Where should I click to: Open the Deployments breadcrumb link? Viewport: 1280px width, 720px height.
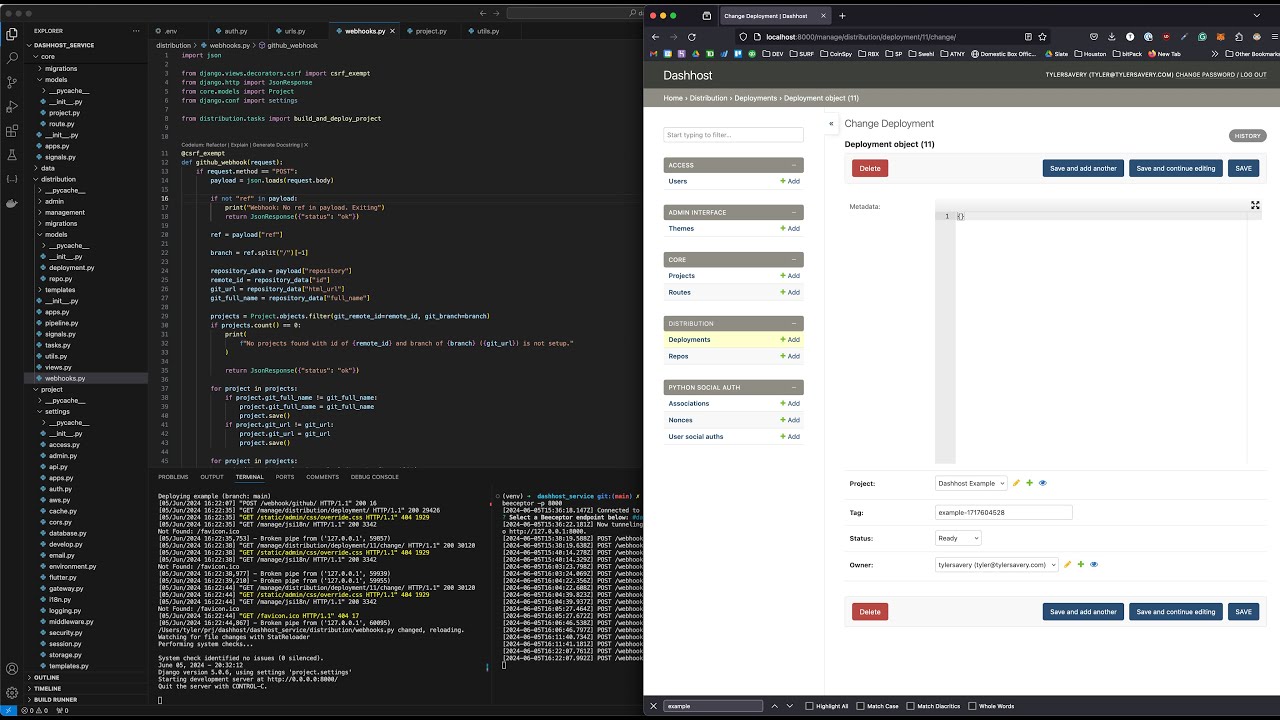(x=755, y=98)
